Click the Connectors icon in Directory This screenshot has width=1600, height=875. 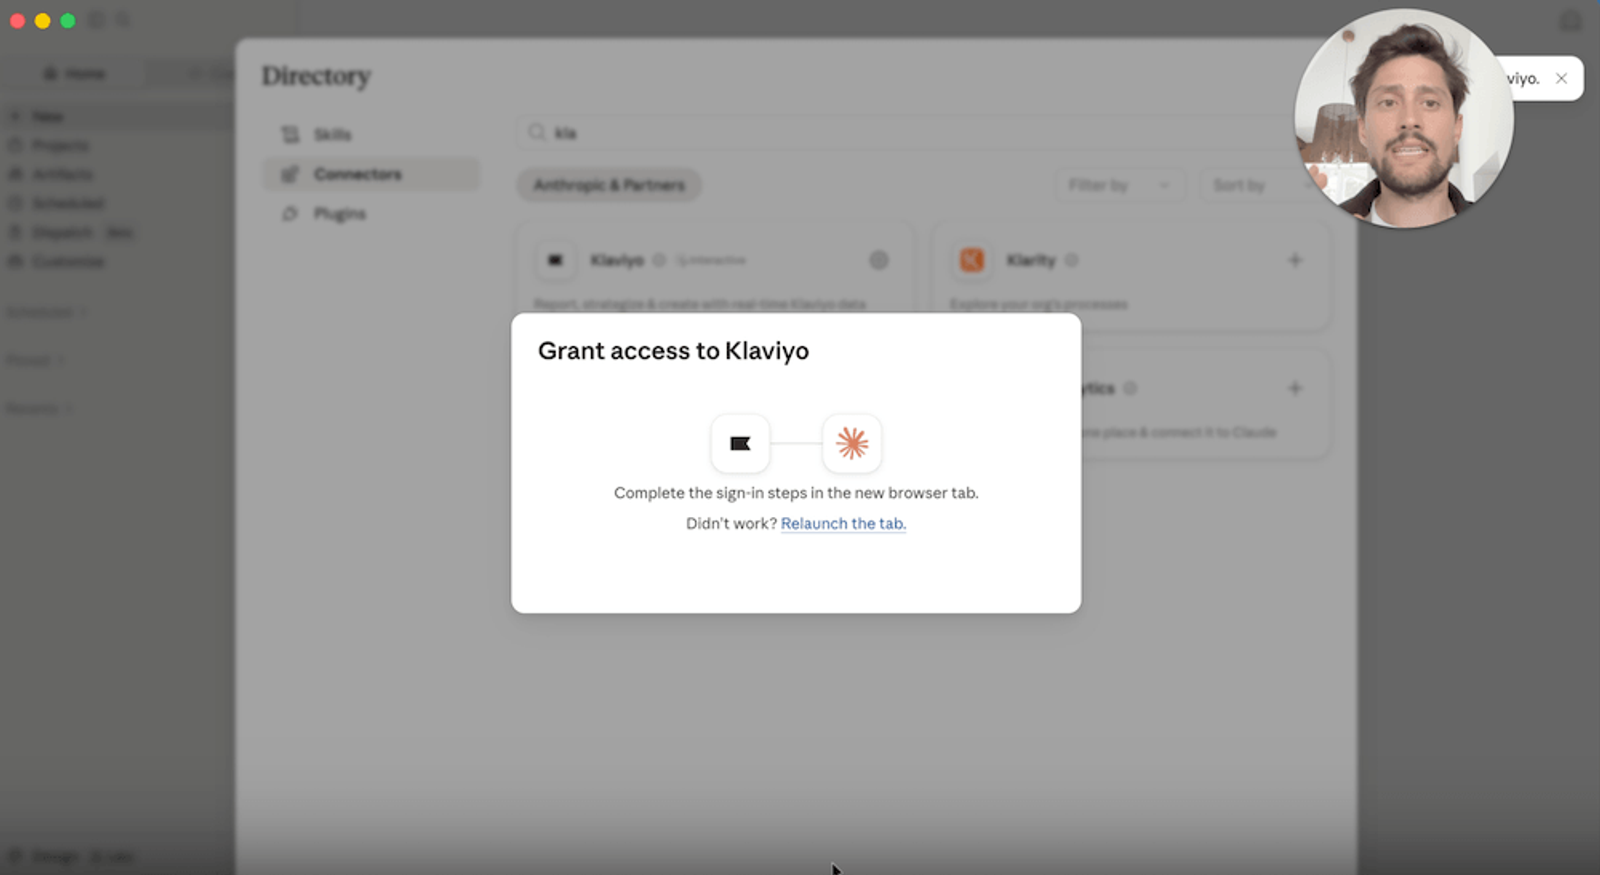click(x=290, y=174)
